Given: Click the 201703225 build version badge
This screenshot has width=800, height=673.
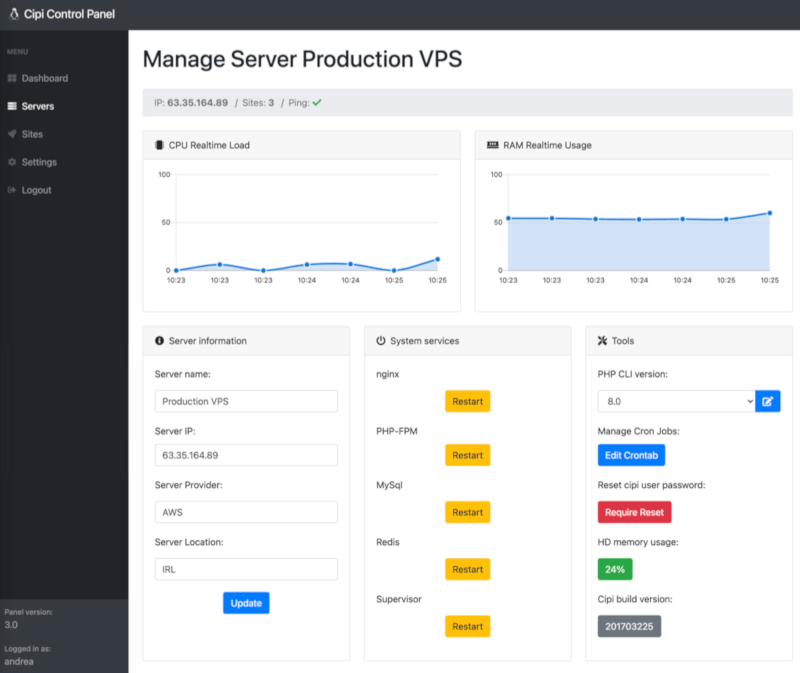Looking at the screenshot, I should (x=629, y=627).
